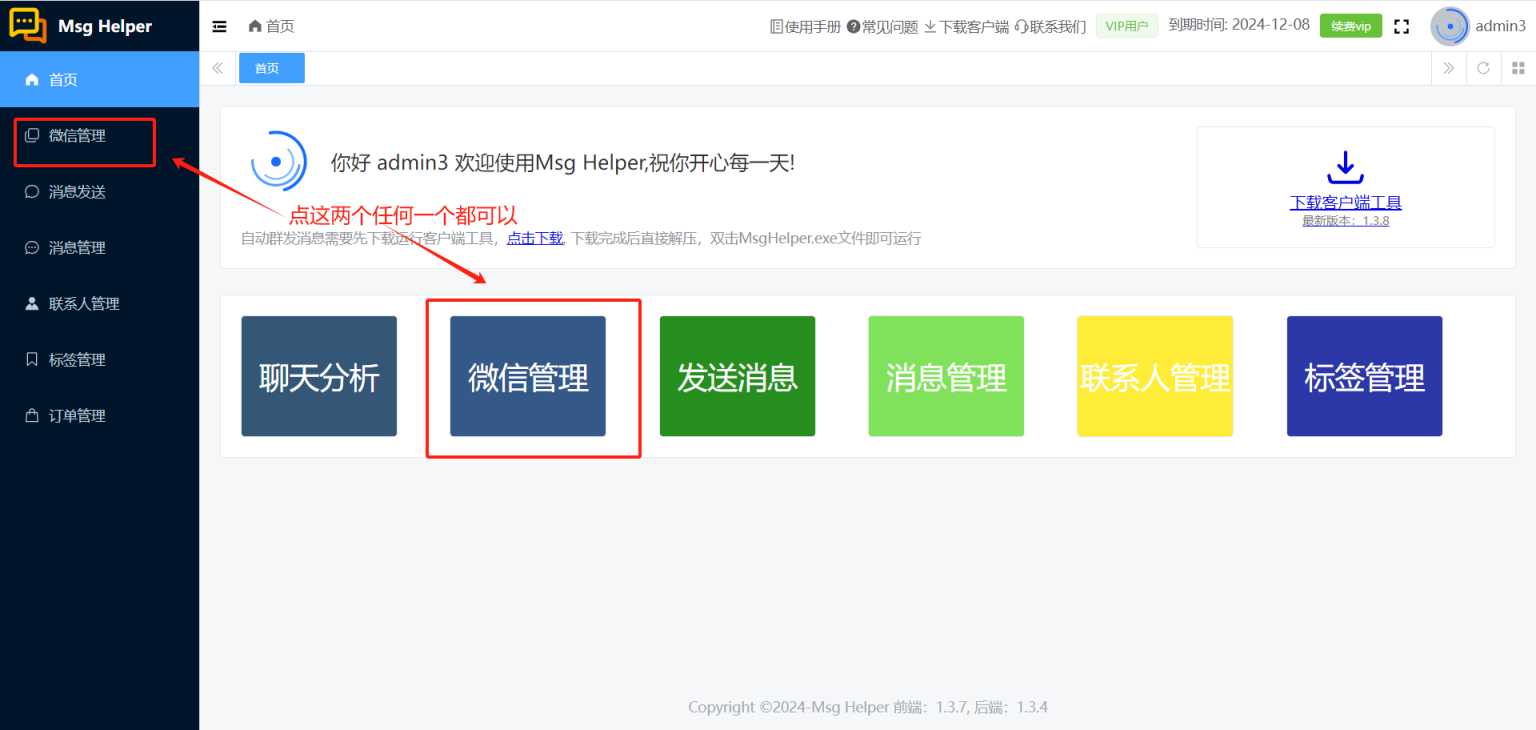Click the 常见问题 question mark icon
Image resolution: width=1536 pixels, height=730 pixels.
[x=855, y=26]
